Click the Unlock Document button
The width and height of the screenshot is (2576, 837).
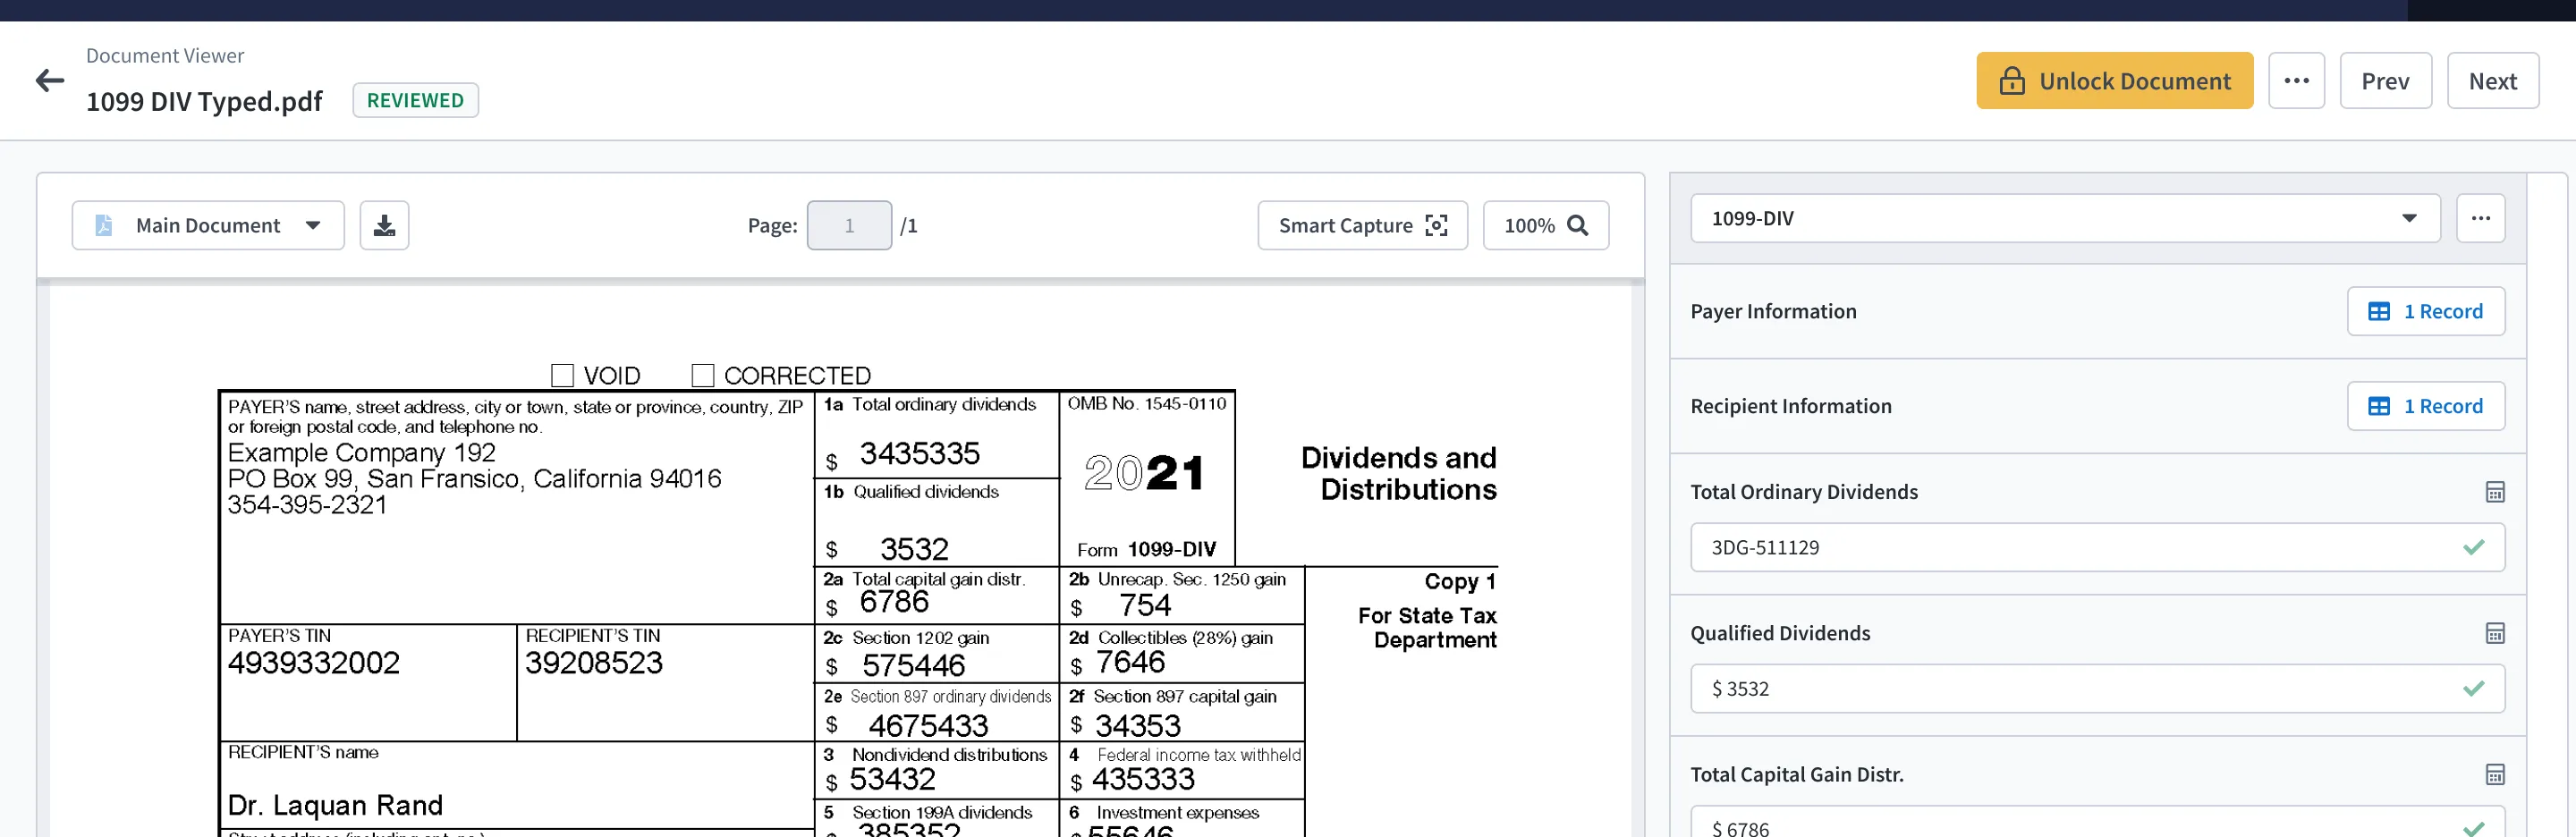pyautogui.click(x=2114, y=80)
